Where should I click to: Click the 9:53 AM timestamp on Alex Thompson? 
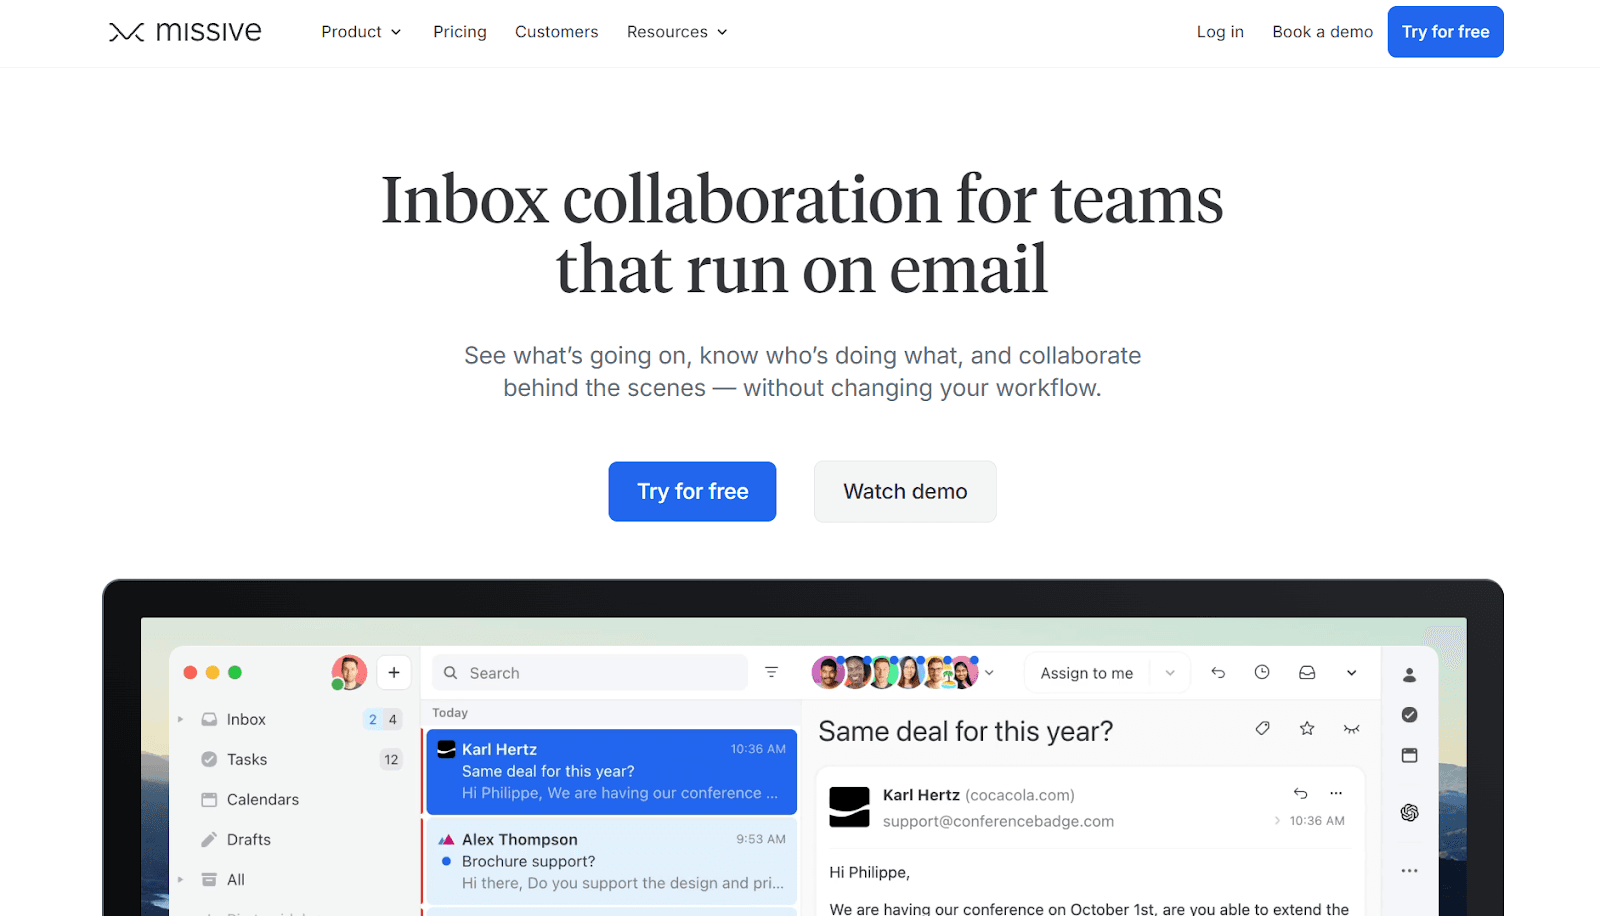(x=761, y=839)
